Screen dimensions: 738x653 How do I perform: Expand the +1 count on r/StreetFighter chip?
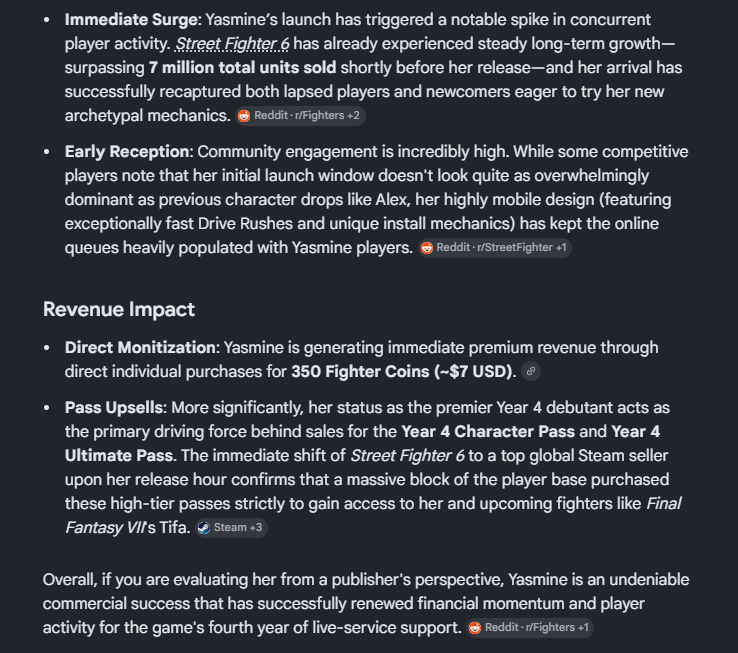click(x=561, y=248)
